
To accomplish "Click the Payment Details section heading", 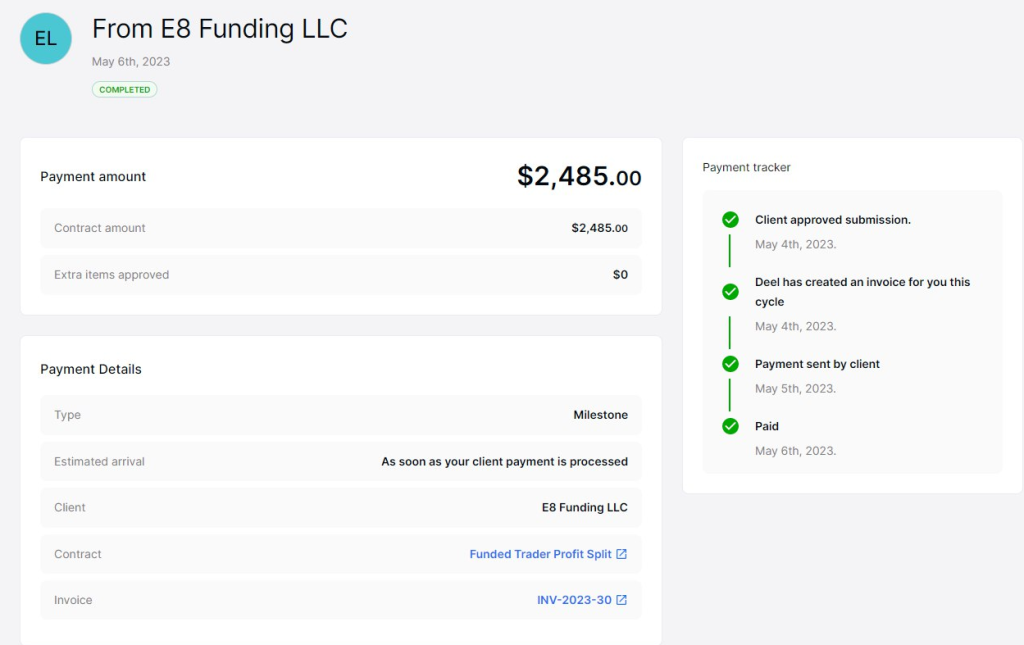I will pos(91,369).
